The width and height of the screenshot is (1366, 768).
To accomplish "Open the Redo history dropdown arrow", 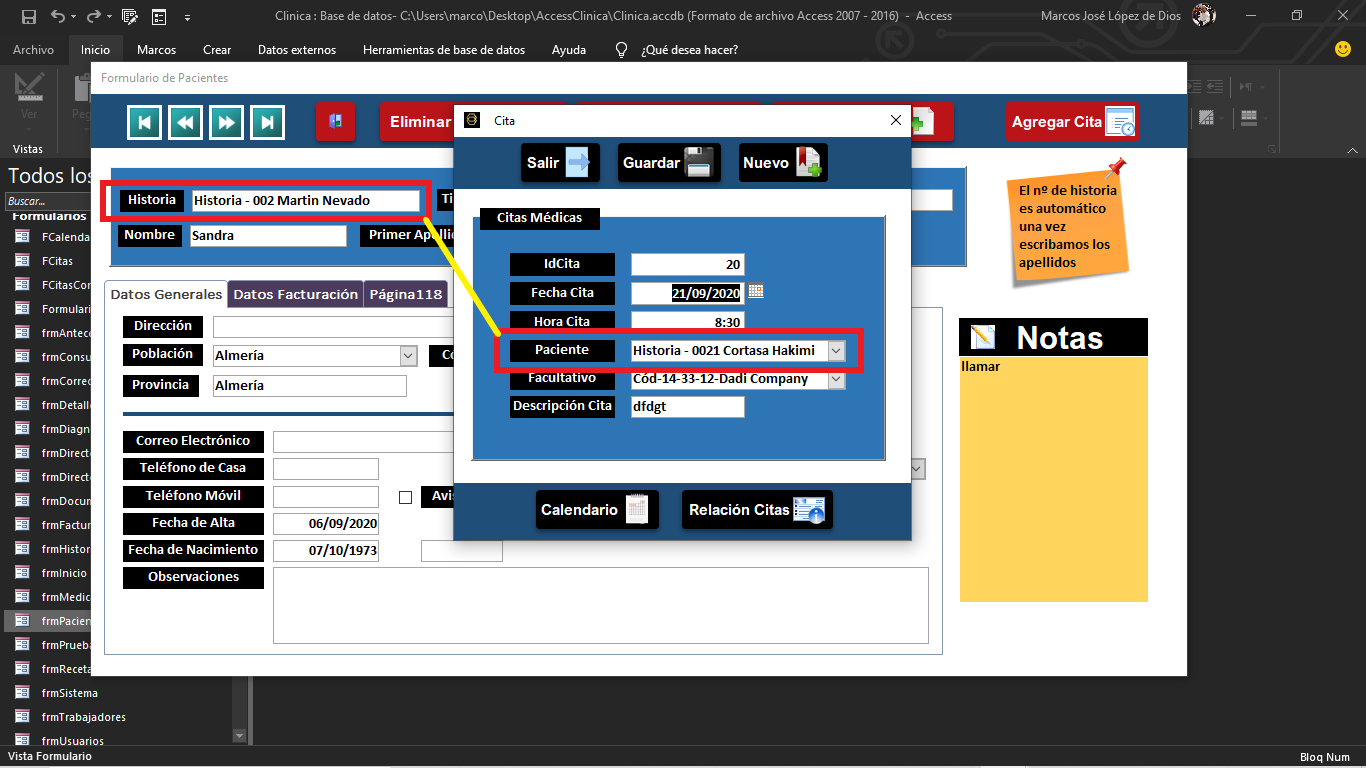I will tap(109, 17).
